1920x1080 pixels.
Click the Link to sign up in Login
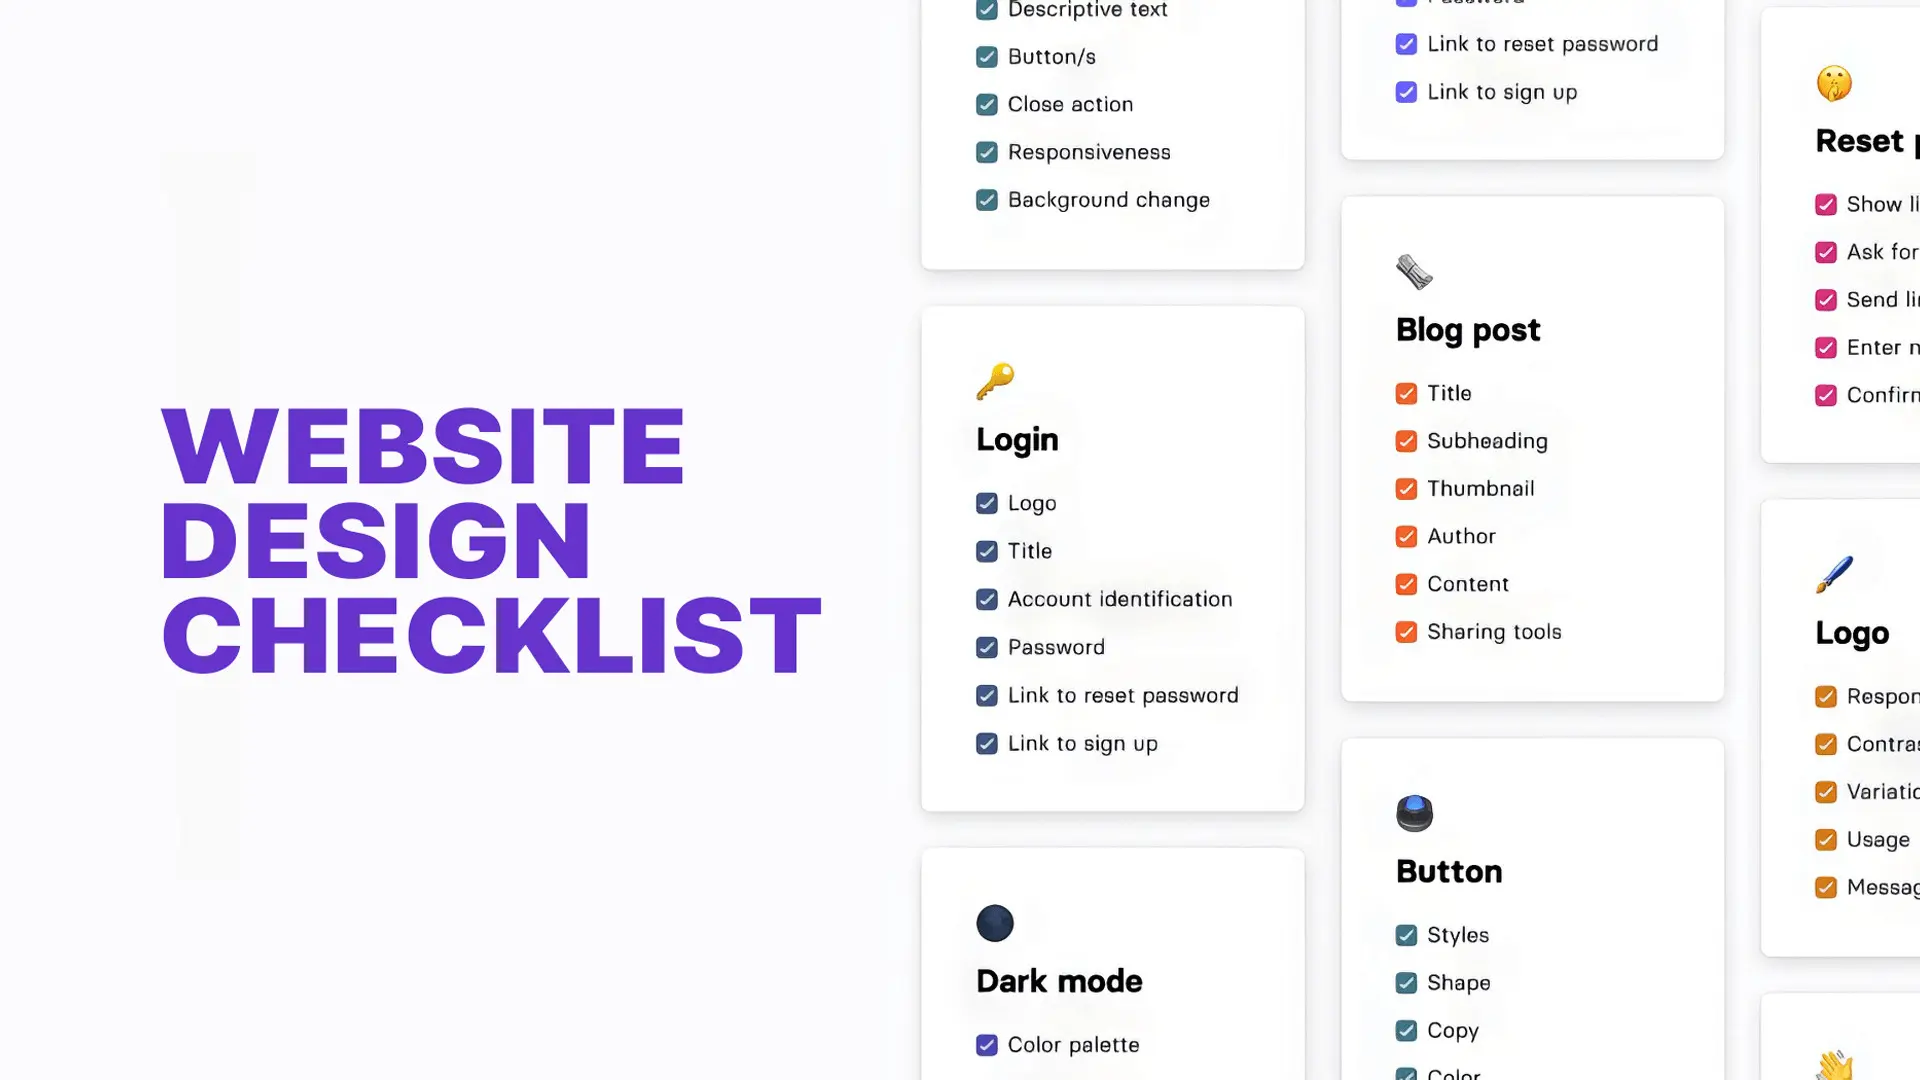click(x=1083, y=742)
